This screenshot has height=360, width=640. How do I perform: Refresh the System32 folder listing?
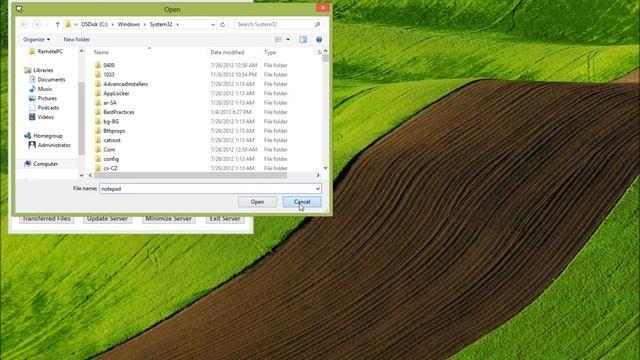pyautogui.click(x=223, y=24)
